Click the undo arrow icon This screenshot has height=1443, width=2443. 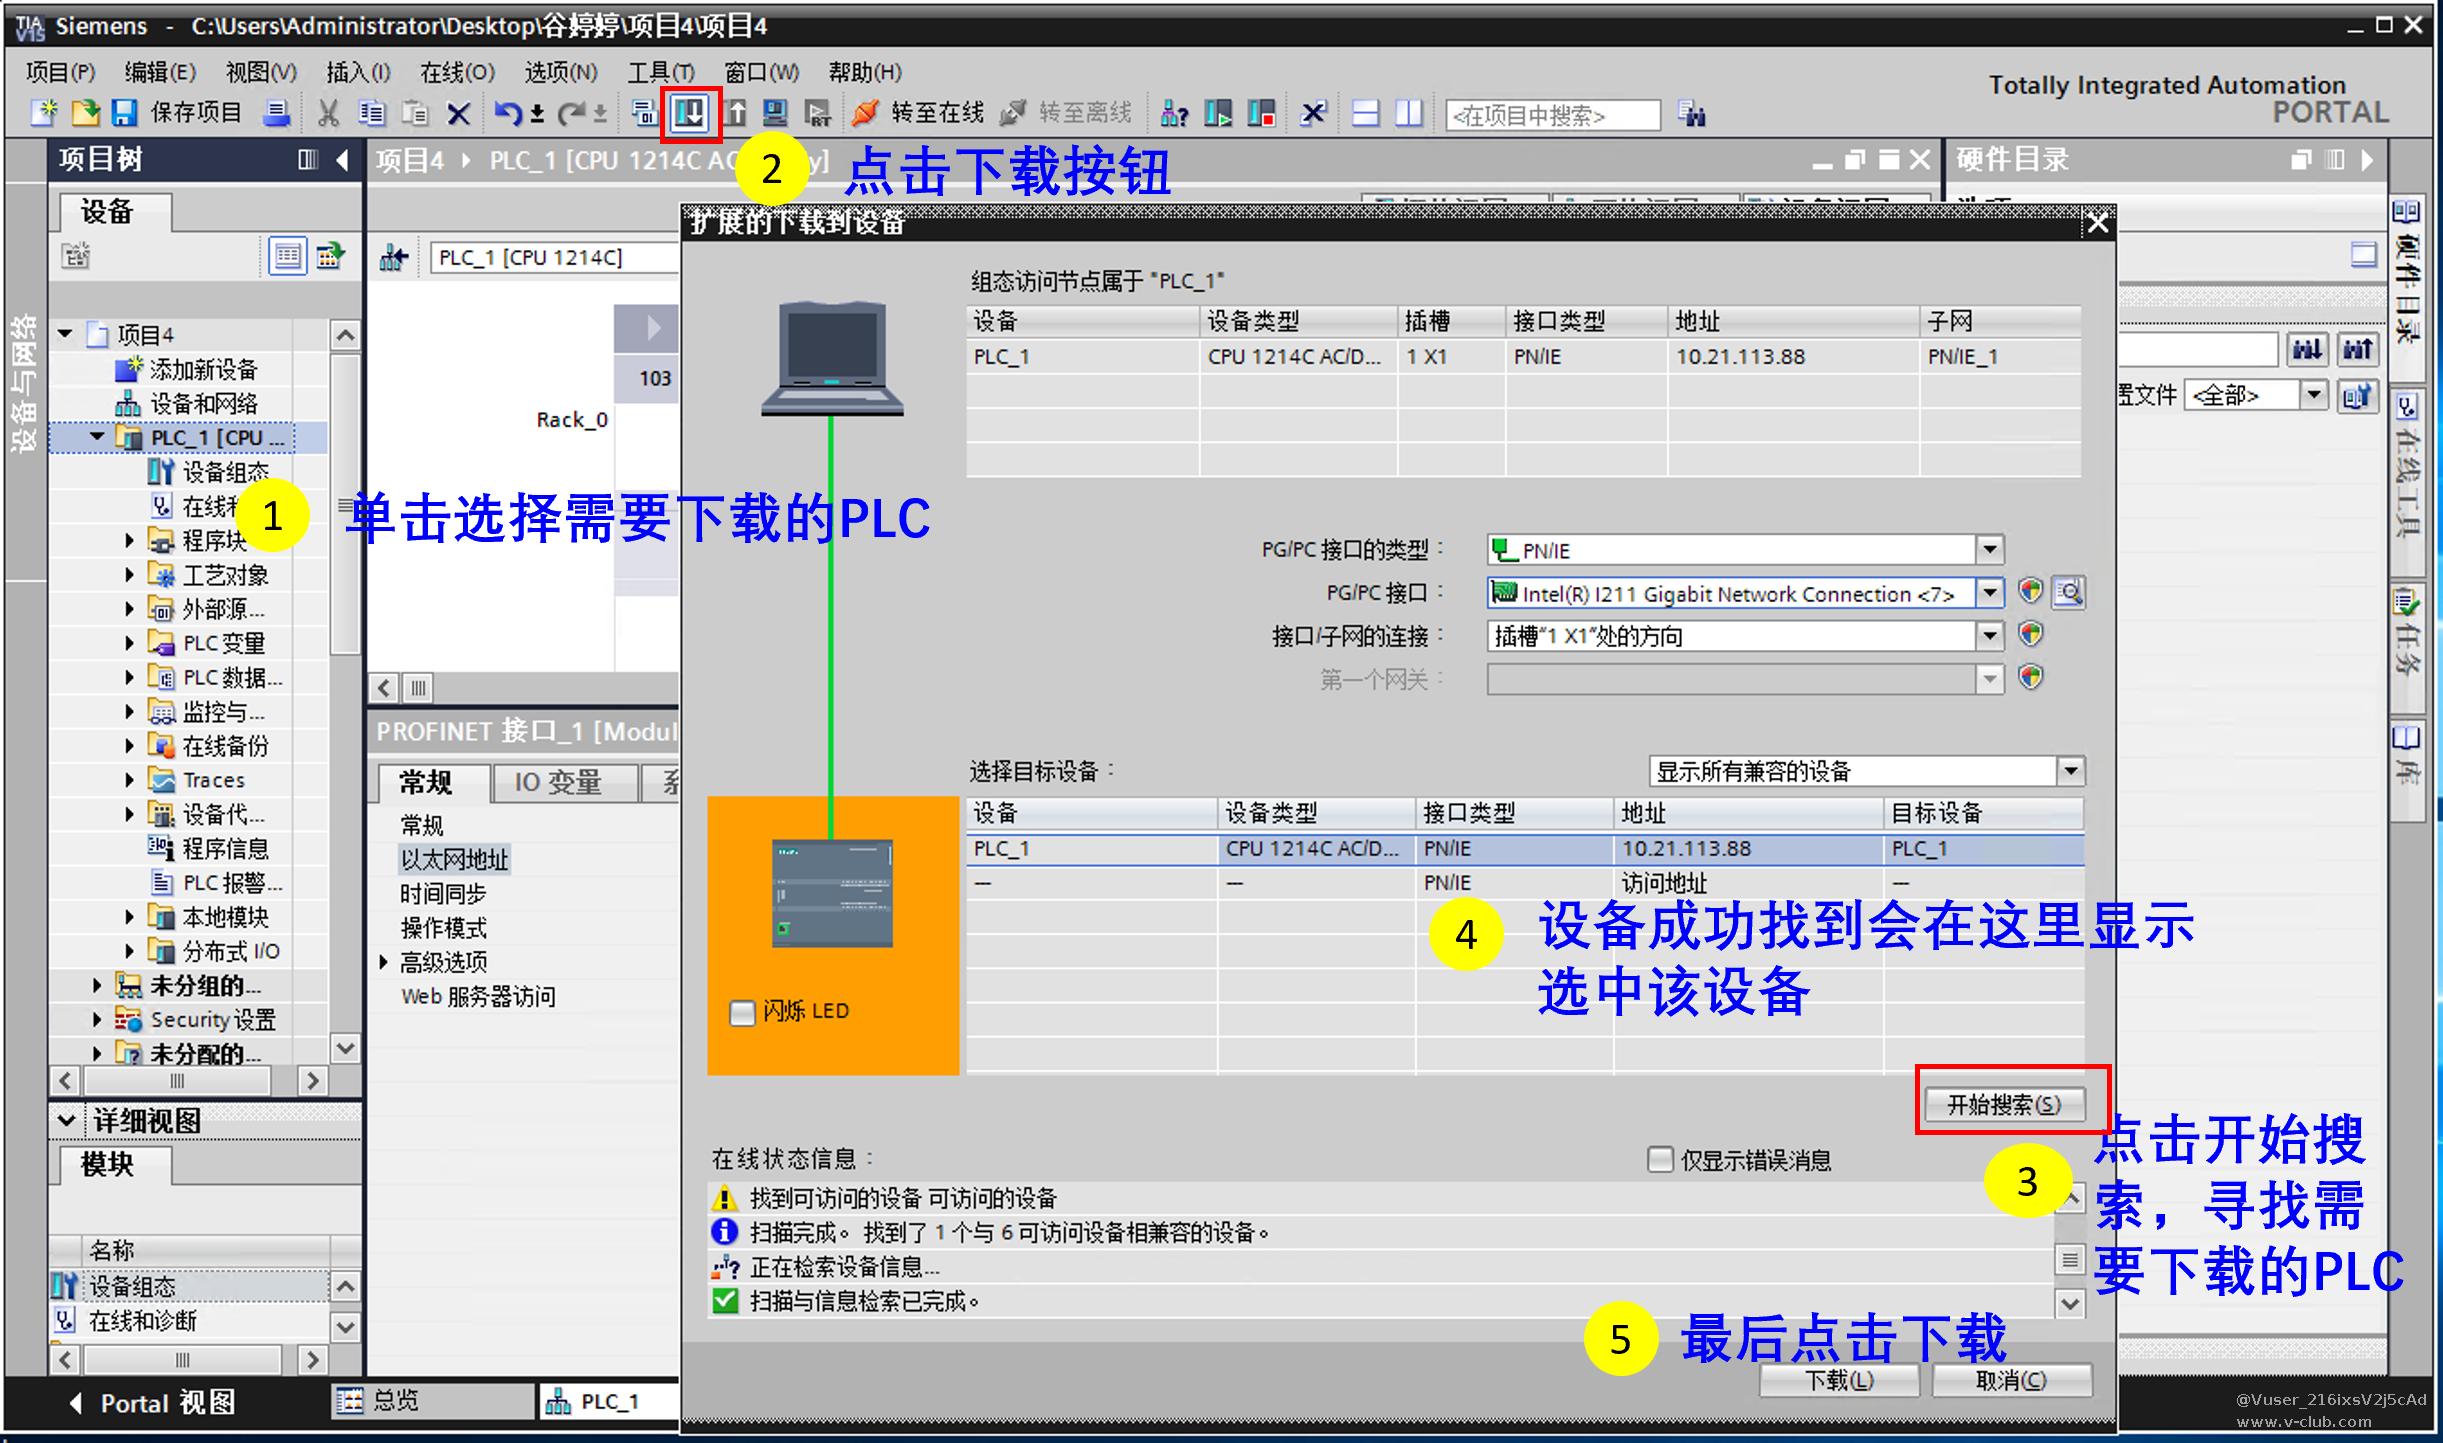508,113
